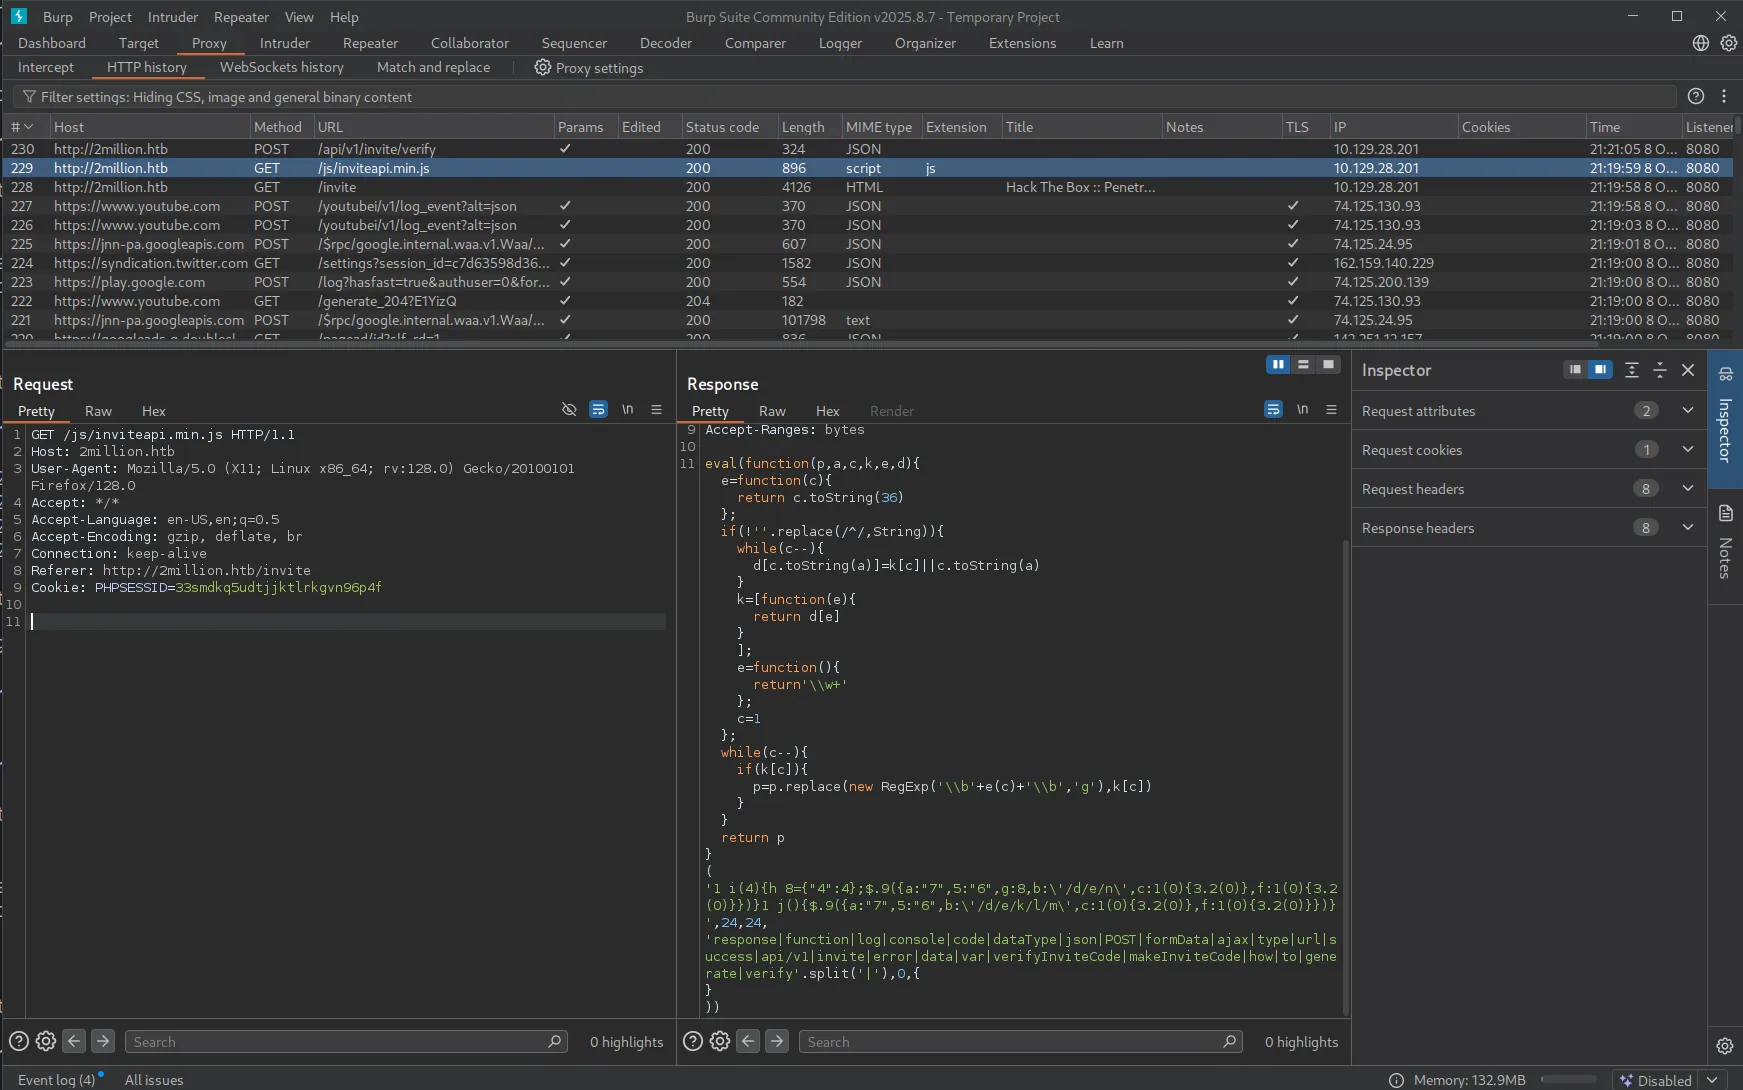The width and height of the screenshot is (1743, 1090).
Task: Open the Response search help icon
Action: click(692, 1041)
